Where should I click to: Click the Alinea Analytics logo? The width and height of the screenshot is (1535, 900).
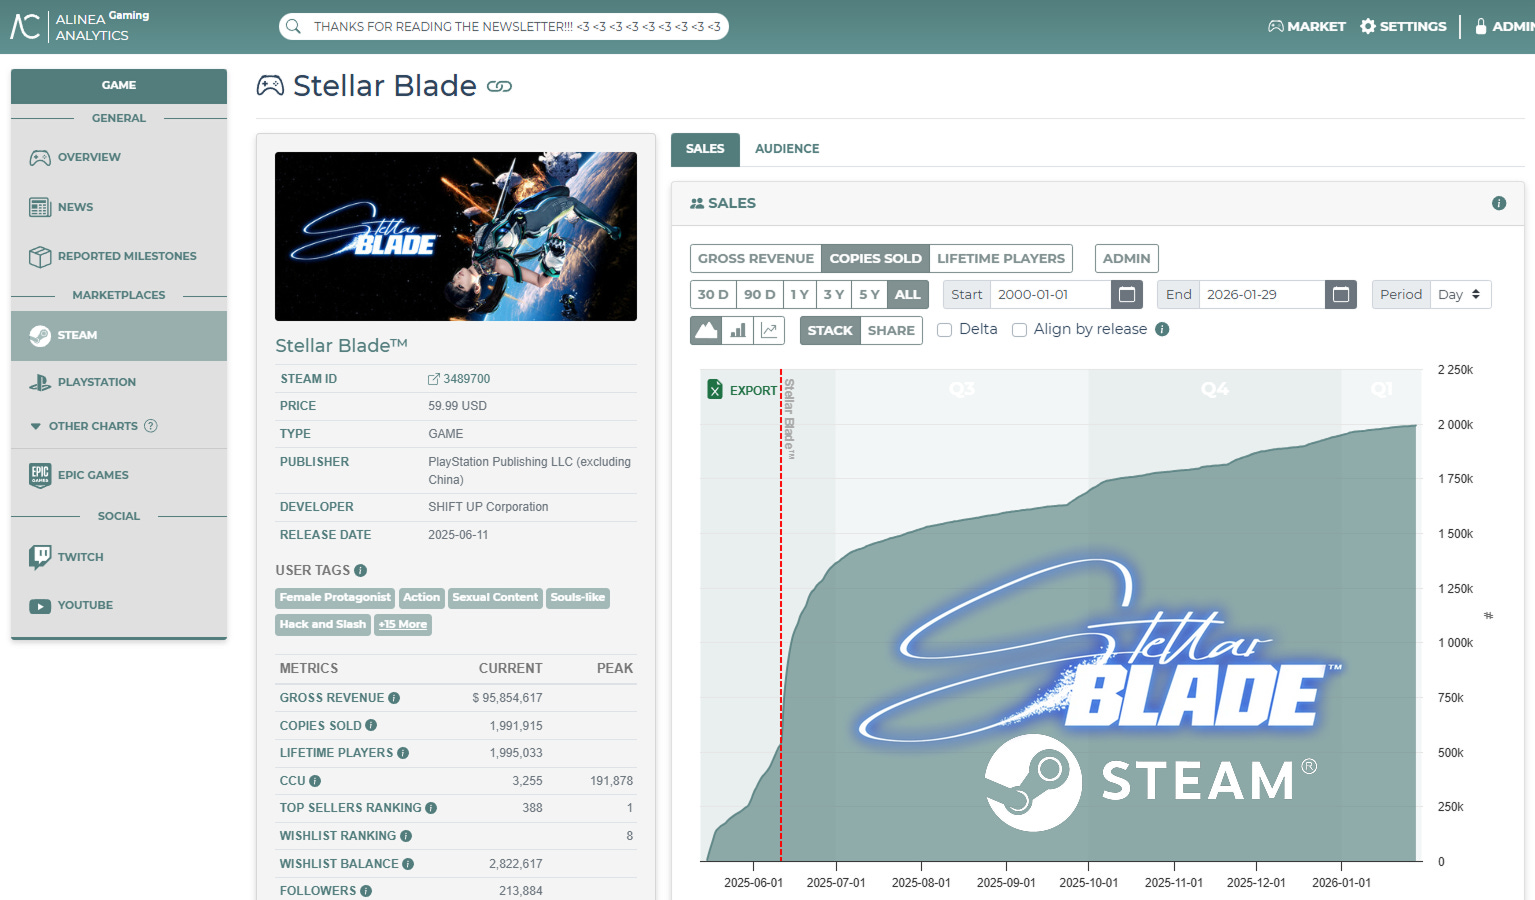click(x=80, y=26)
